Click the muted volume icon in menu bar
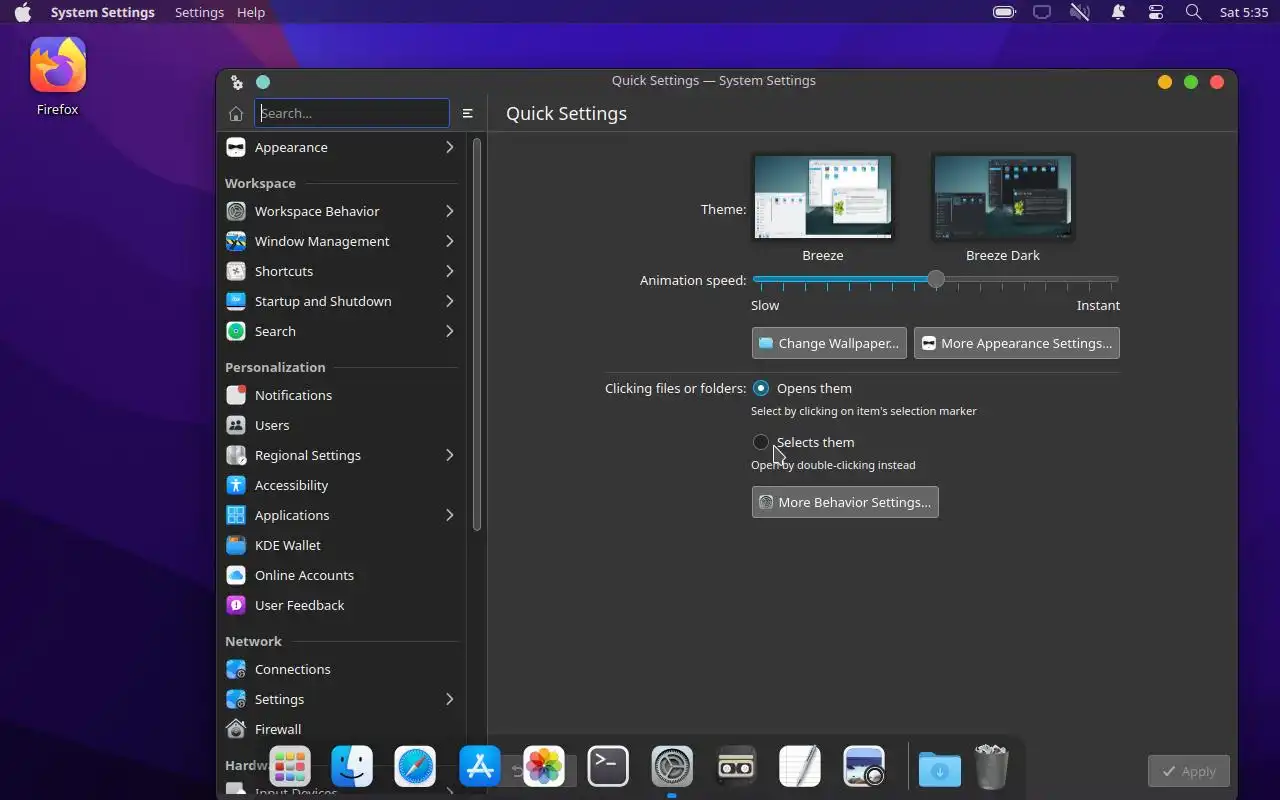The image size is (1280, 800). 1080,12
